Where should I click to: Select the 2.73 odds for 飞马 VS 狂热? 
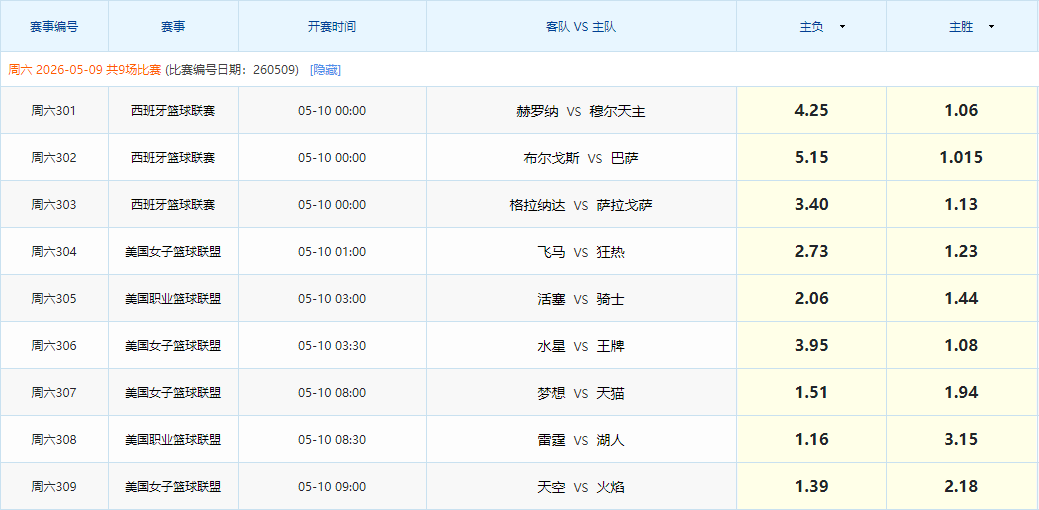click(812, 252)
